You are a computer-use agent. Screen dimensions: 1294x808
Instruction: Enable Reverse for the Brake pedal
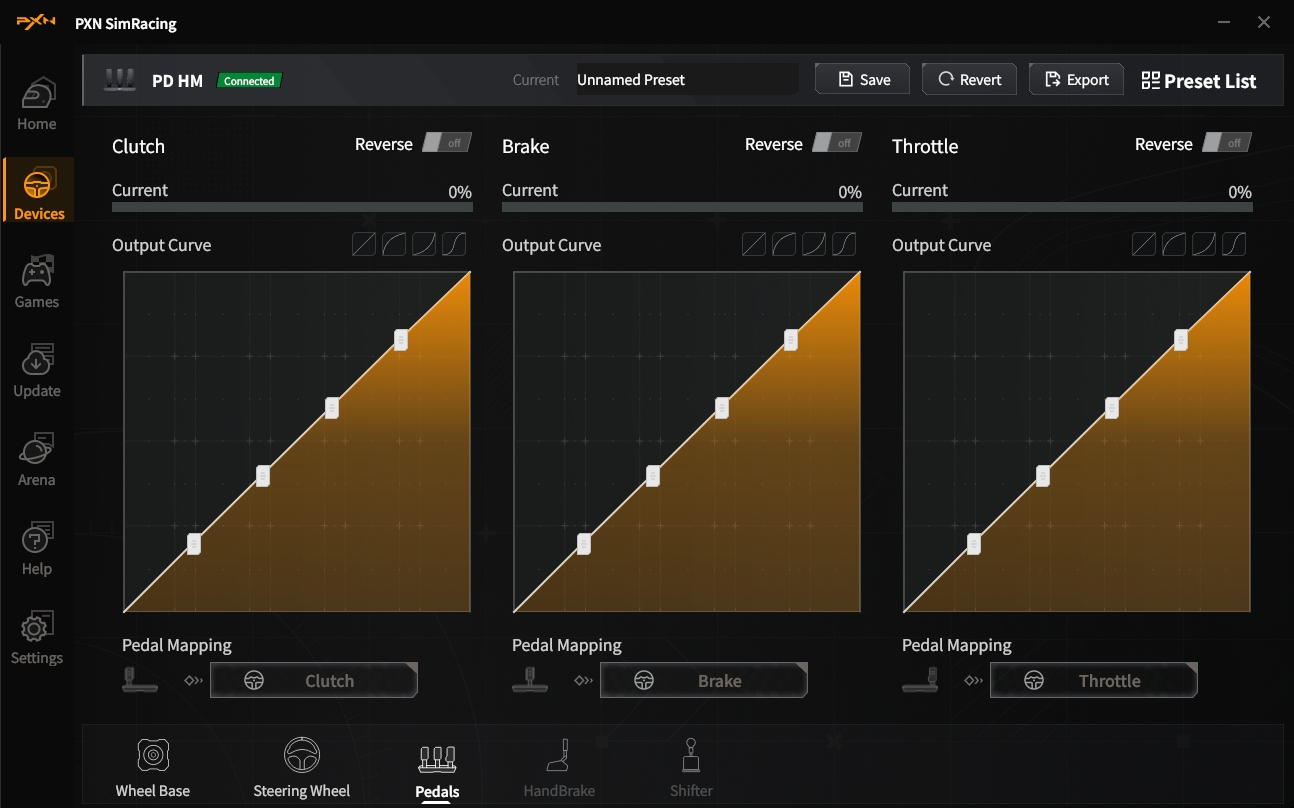836,143
